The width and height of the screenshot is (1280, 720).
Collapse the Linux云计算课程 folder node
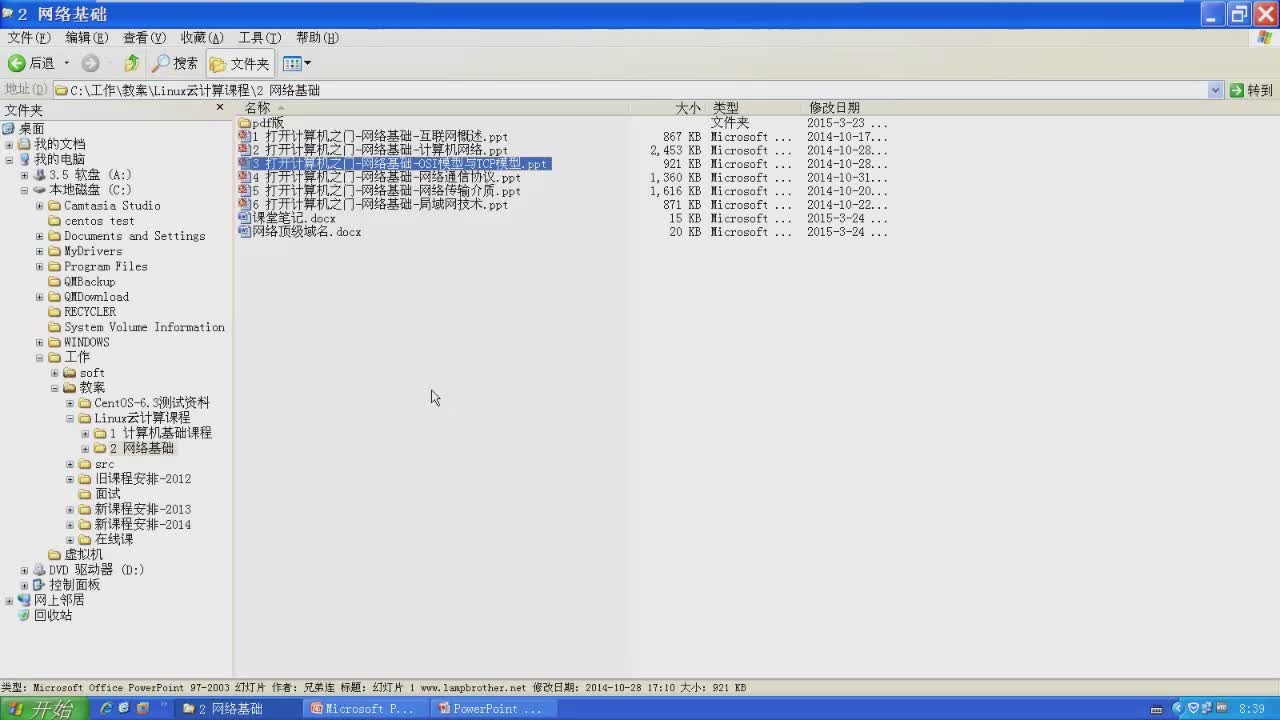coord(70,418)
